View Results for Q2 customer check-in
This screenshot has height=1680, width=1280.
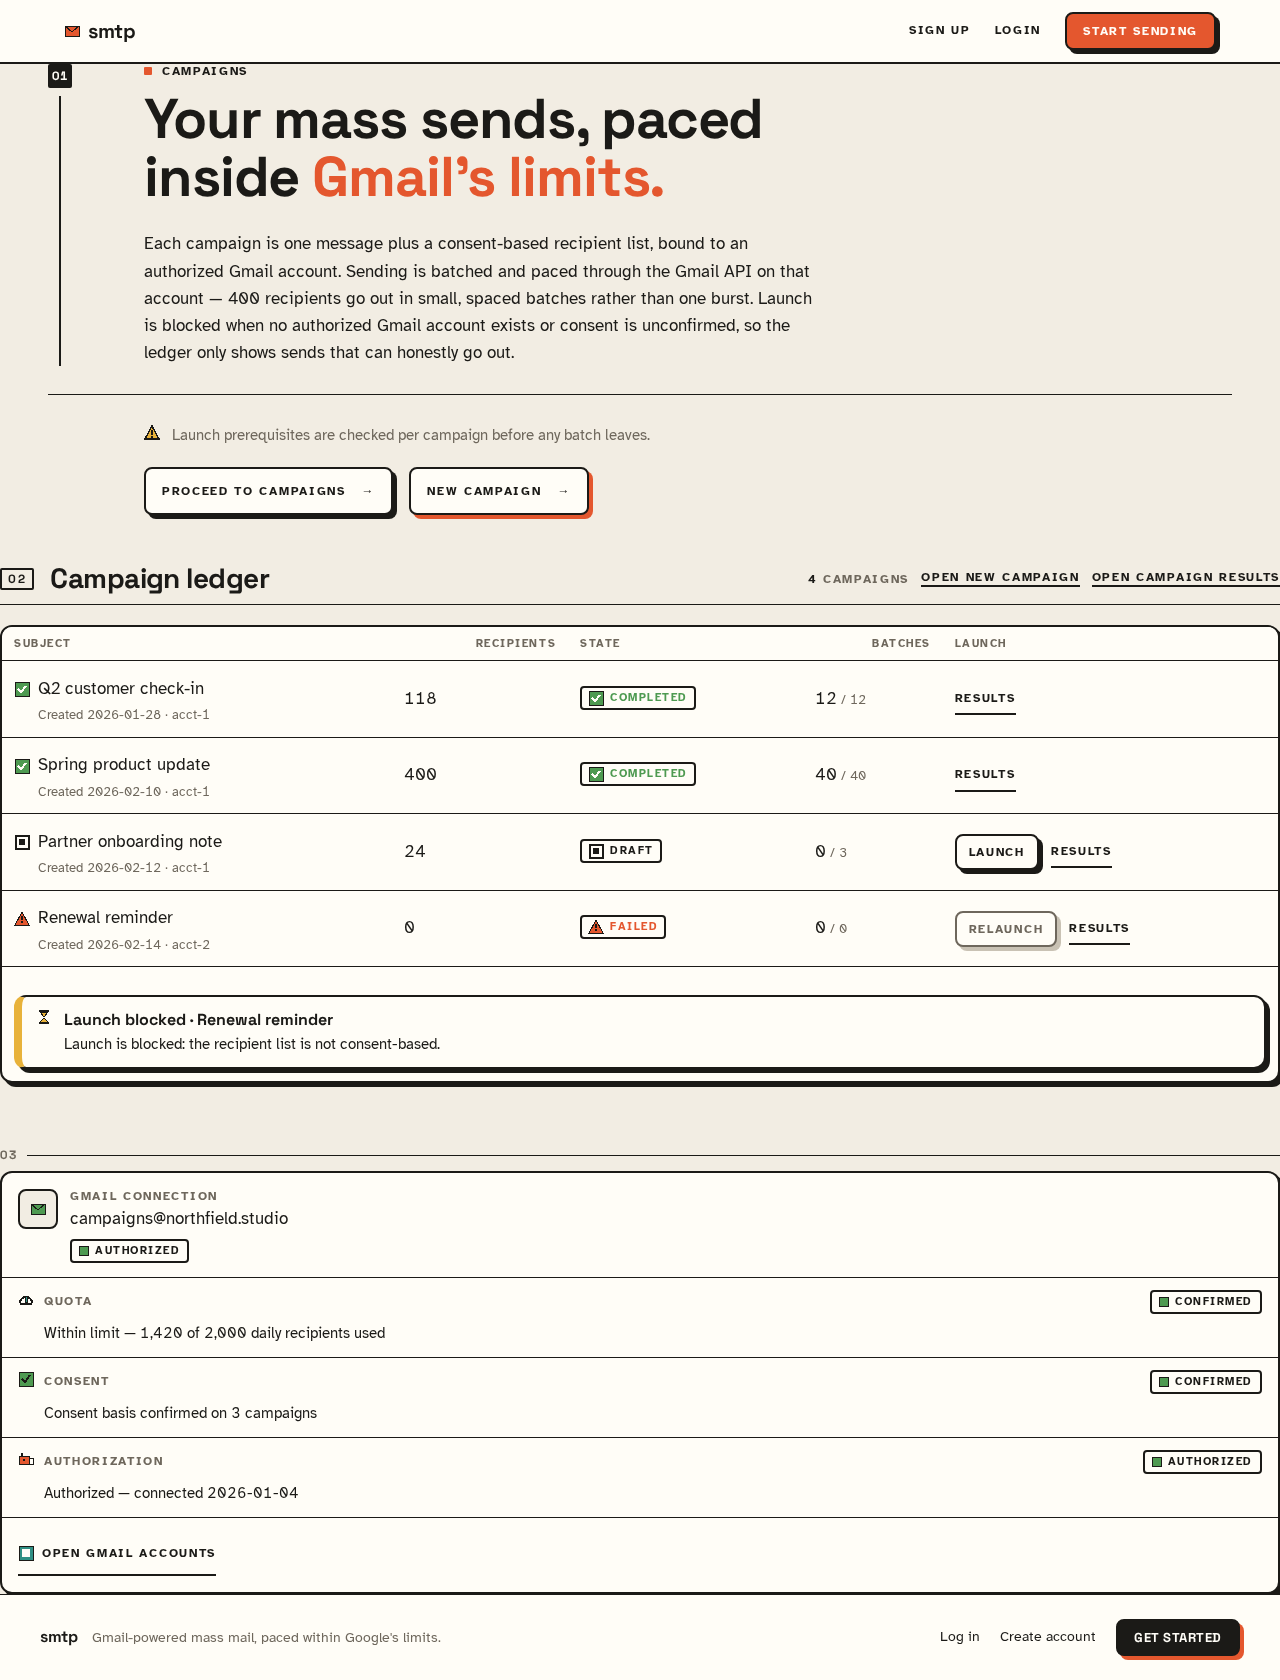coord(985,699)
